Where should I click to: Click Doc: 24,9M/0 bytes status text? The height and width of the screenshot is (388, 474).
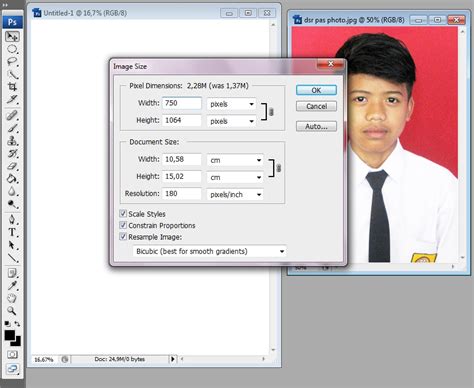point(120,359)
